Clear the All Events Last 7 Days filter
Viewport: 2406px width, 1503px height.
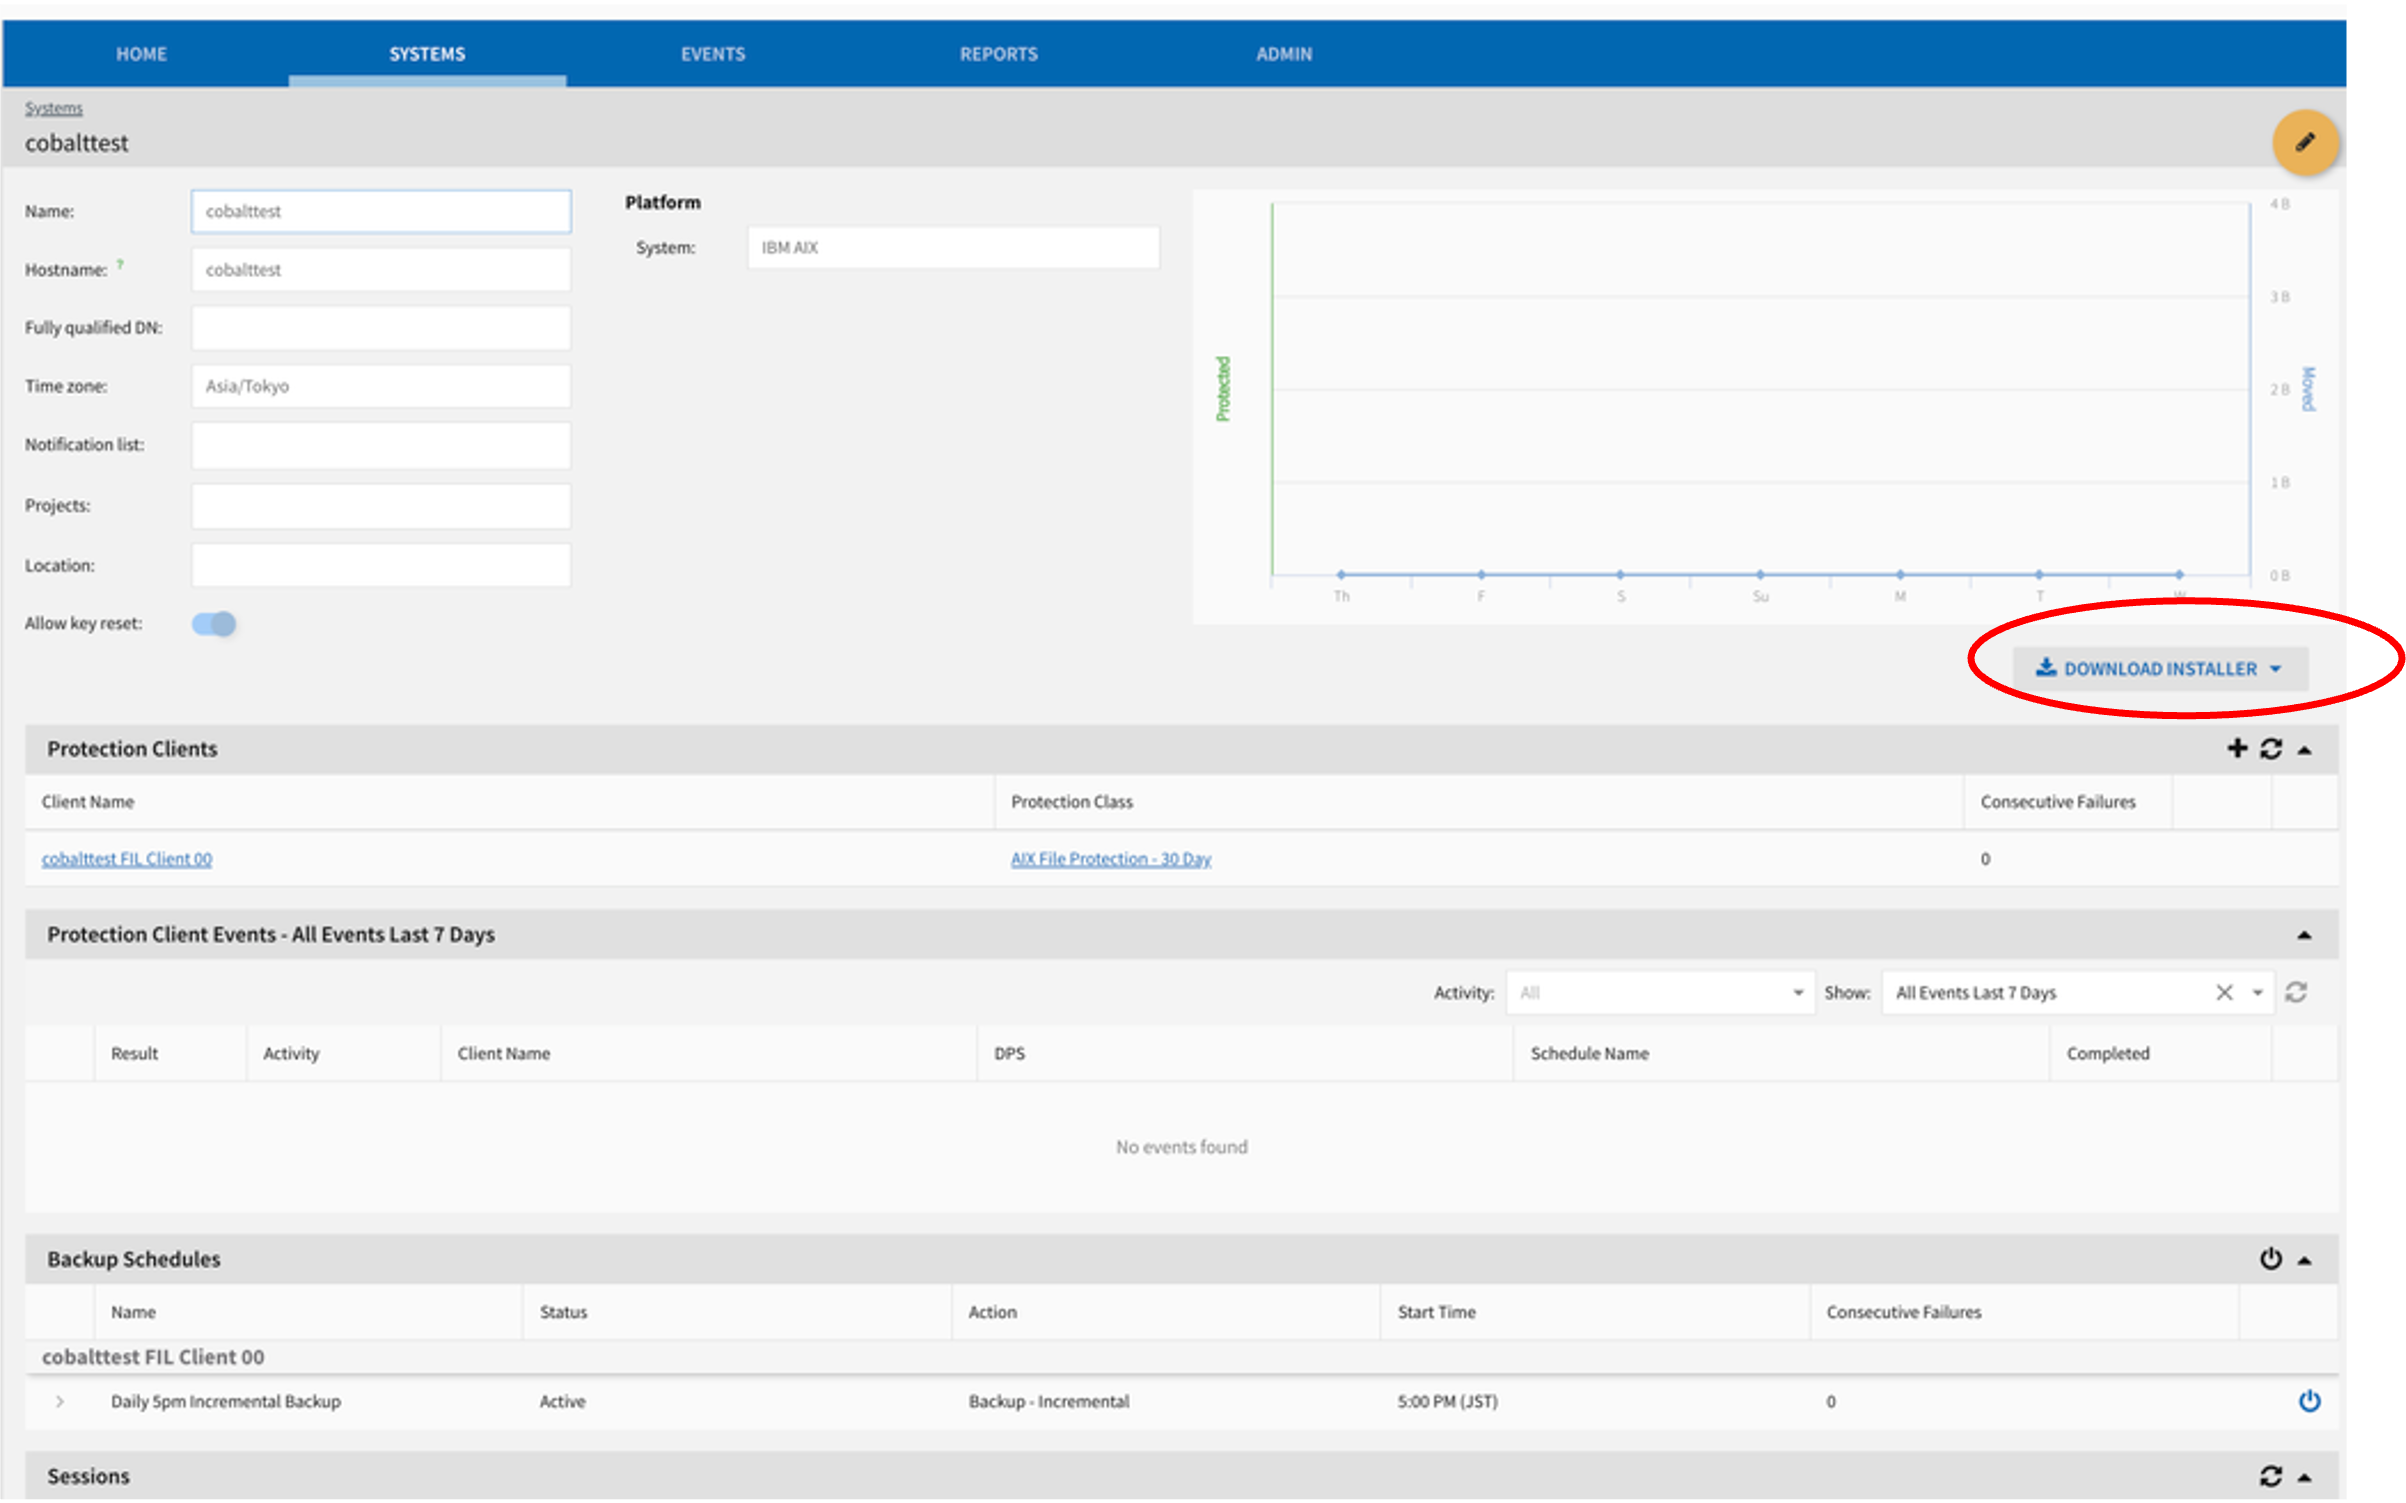(x=2224, y=992)
